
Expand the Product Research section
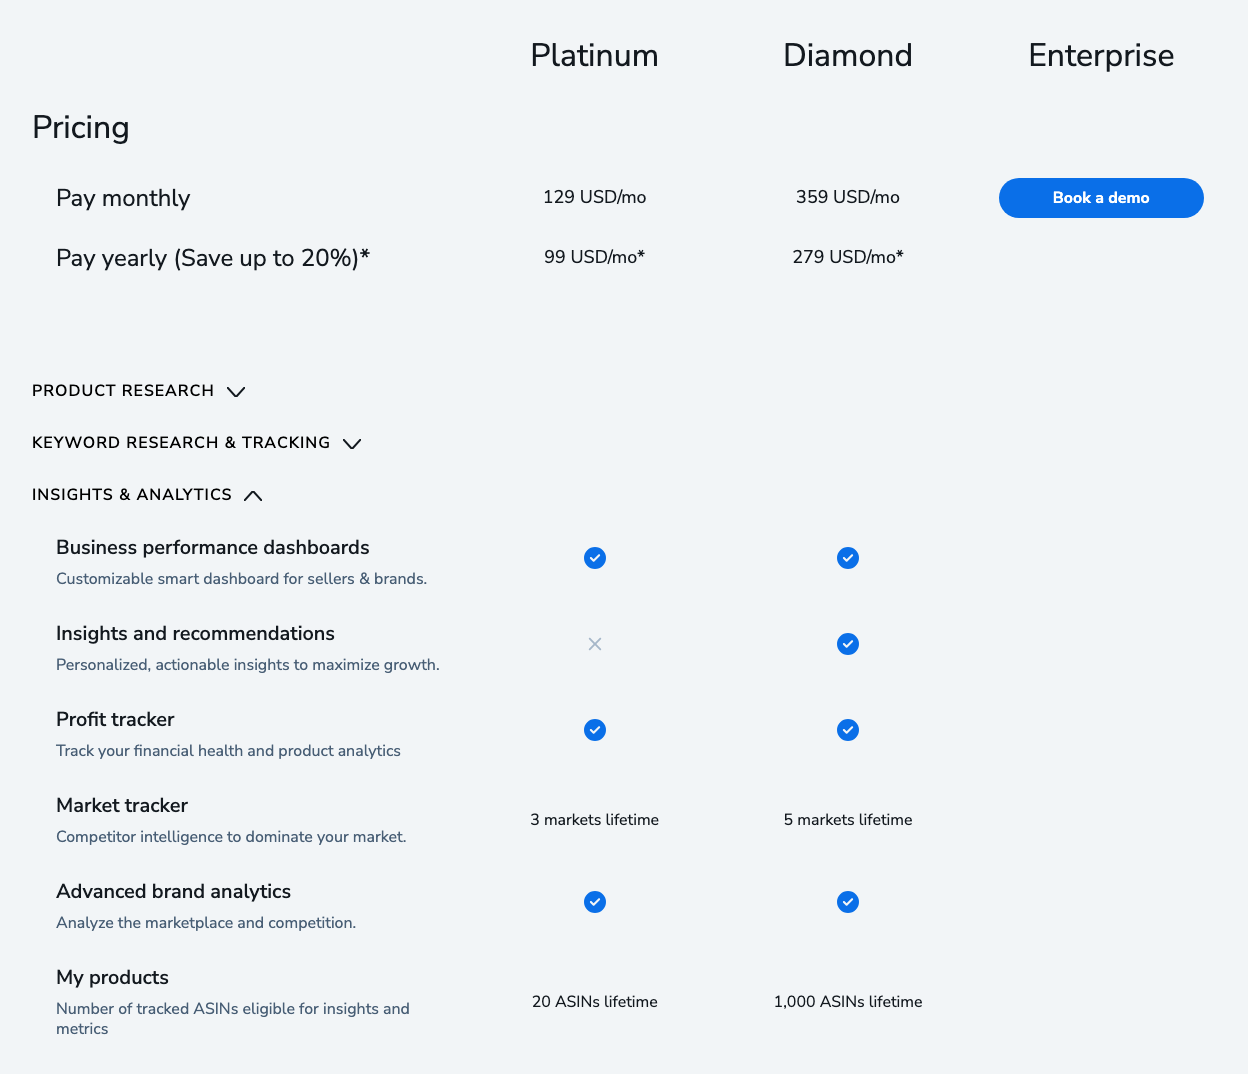tap(139, 391)
